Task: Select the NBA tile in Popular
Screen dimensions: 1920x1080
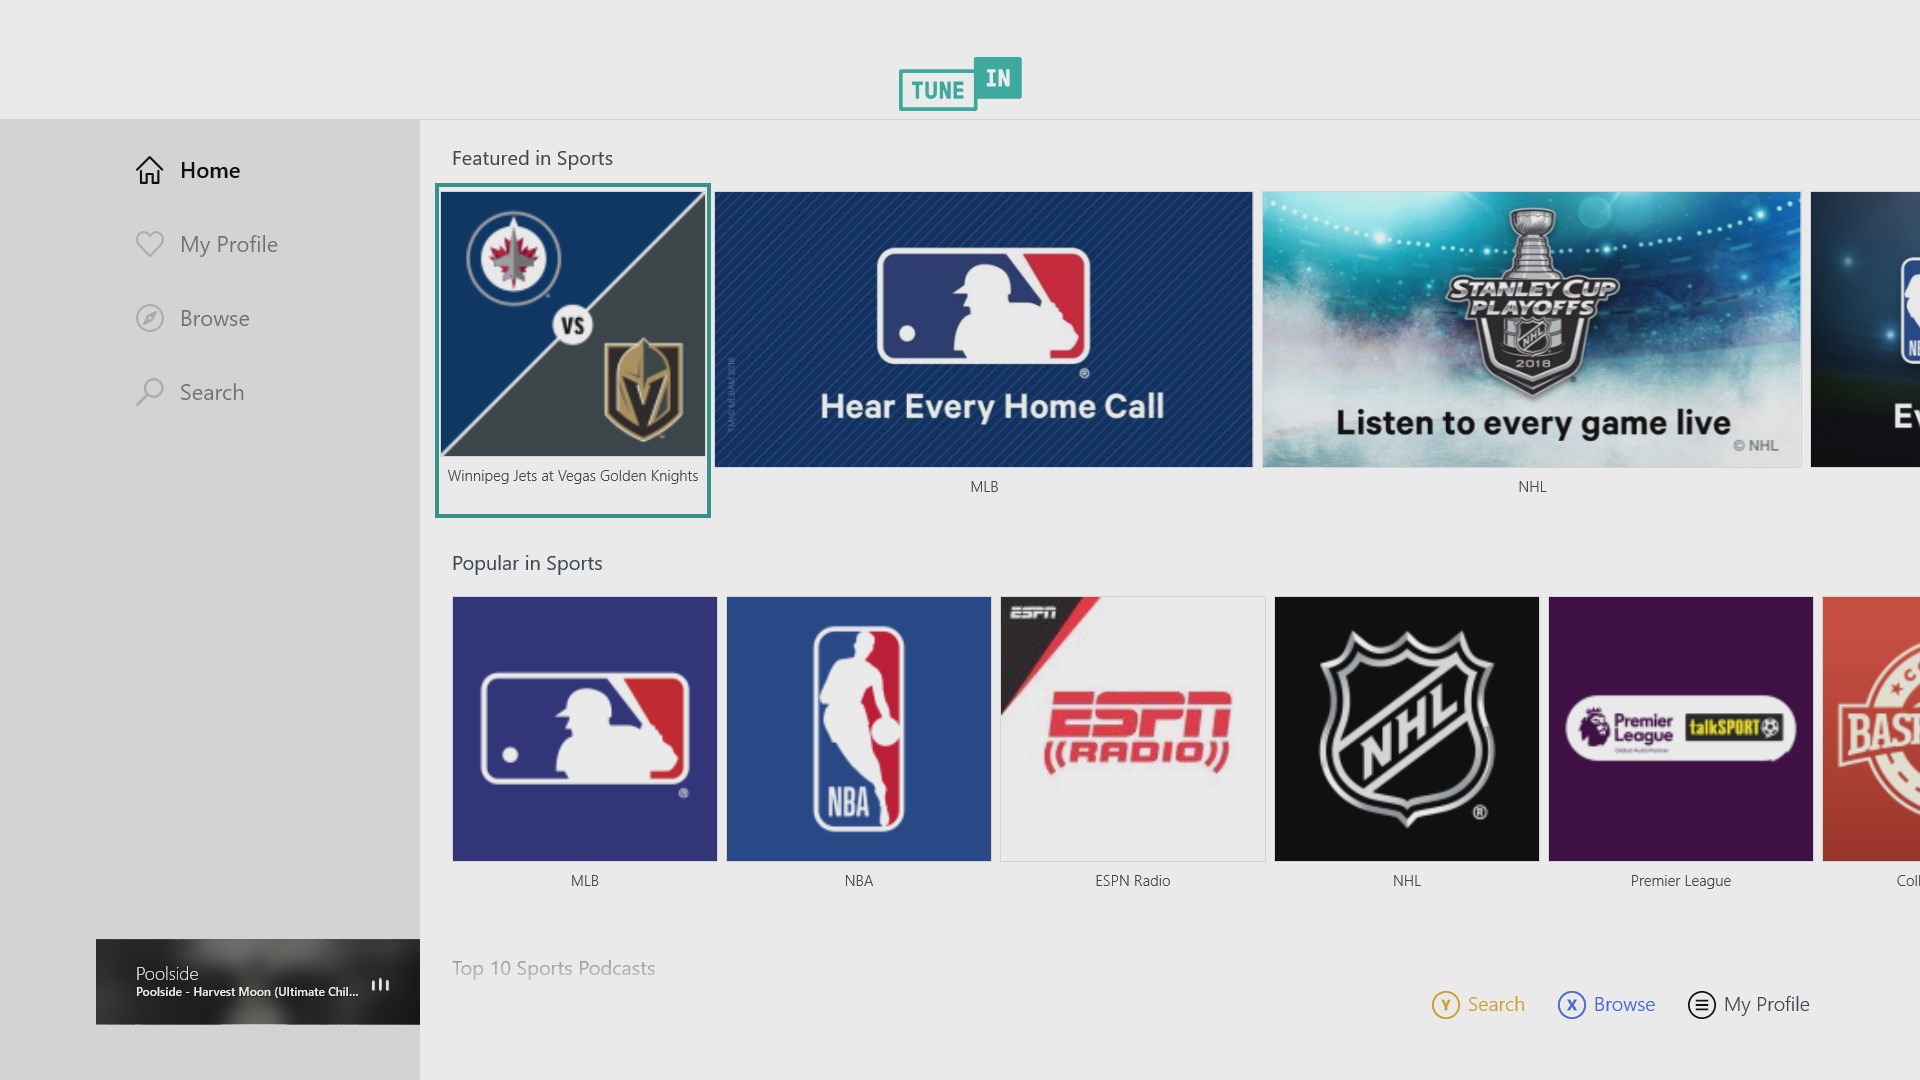Action: pos(858,729)
